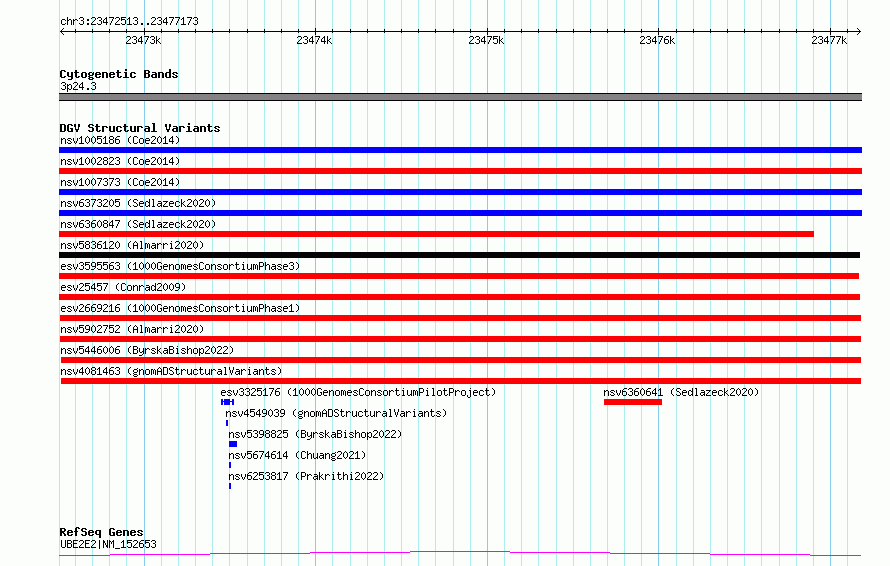Open the nsv6360847 (Sedlazeck2020) label
Image resolution: width=890 pixels, height=566 pixels.
(138, 224)
